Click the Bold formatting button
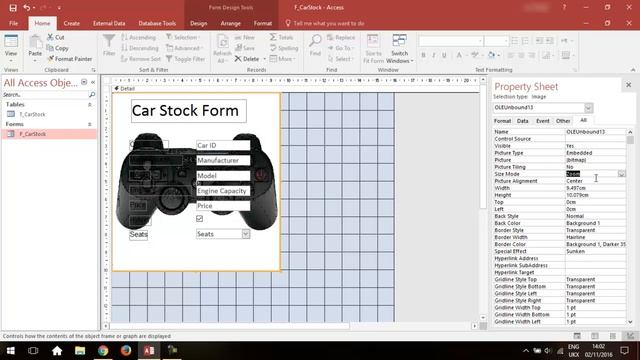This screenshot has height=360, width=640. 423,55
